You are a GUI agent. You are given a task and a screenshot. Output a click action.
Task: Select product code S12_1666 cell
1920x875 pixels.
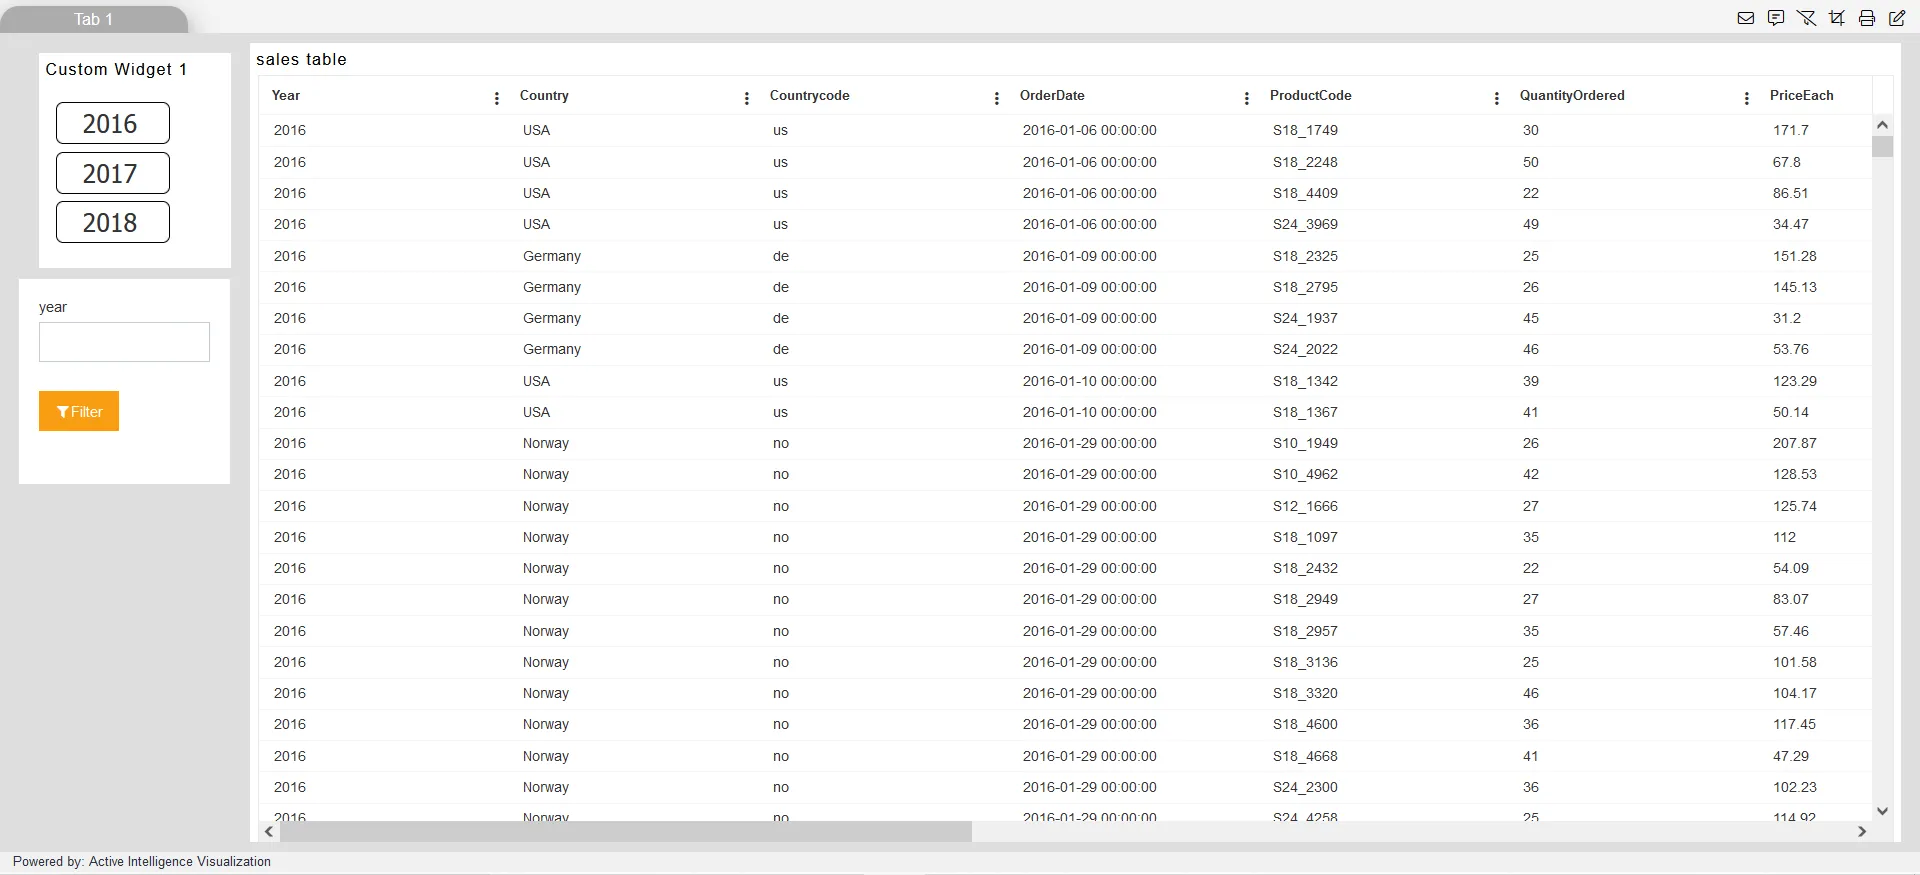pyautogui.click(x=1305, y=506)
